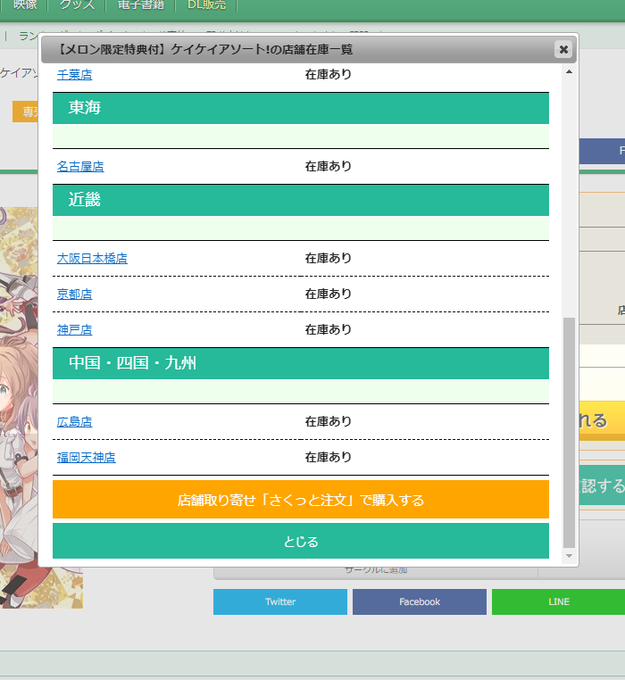This screenshot has height=680, width=625.
Task: Open the 千葉店 store link
Action: (x=75, y=75)
